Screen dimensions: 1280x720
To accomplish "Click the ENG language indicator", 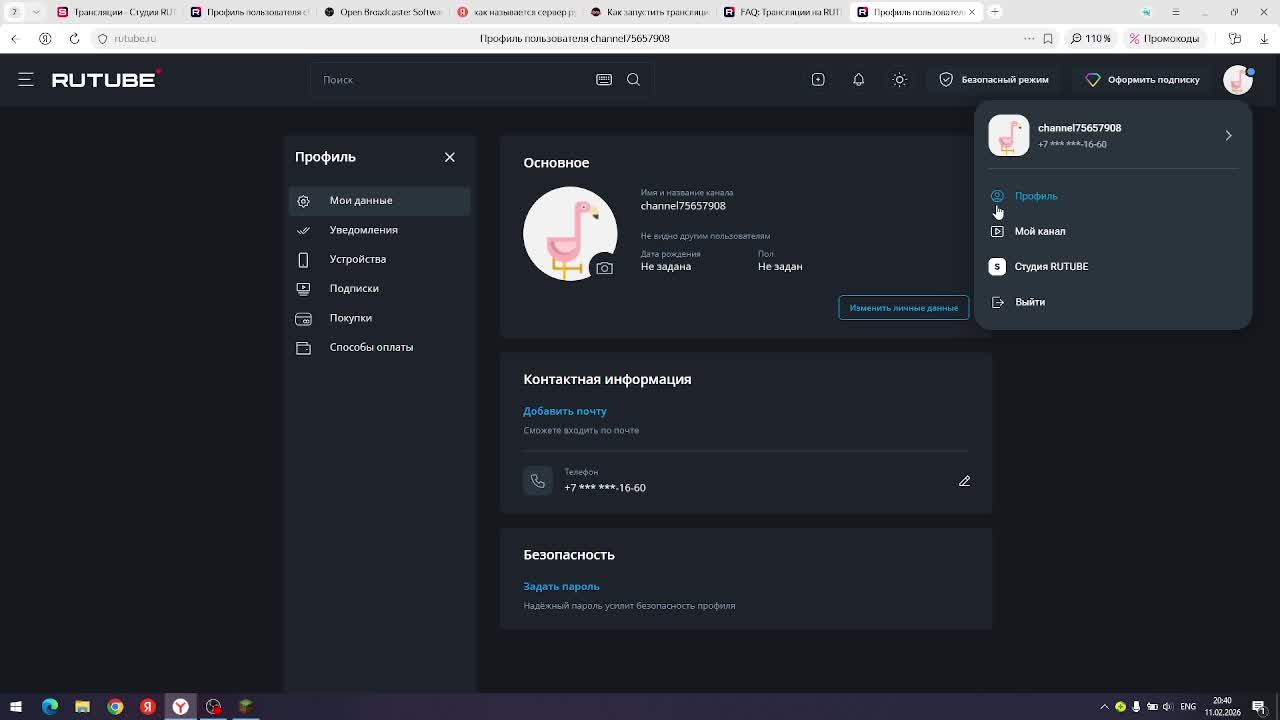I will point(1188,707).
